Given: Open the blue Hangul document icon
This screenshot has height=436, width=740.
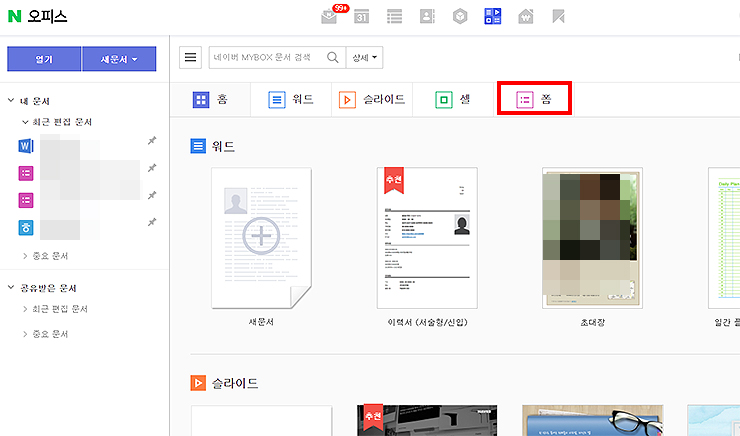Looking at the screenshot, I should pyautogui.click(x=26, y=228).
